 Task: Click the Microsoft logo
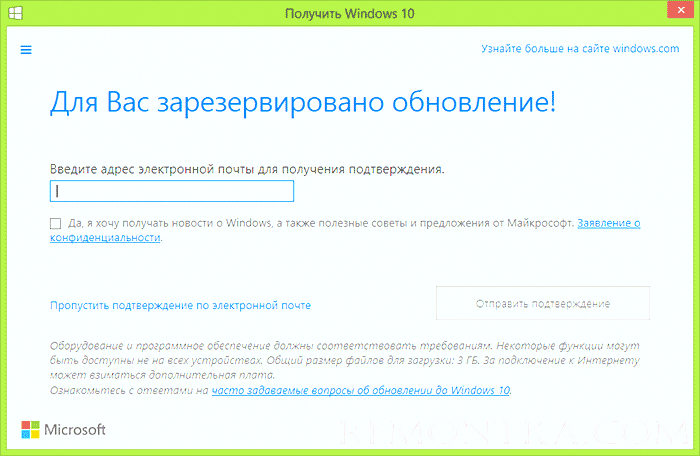(63, 430)
